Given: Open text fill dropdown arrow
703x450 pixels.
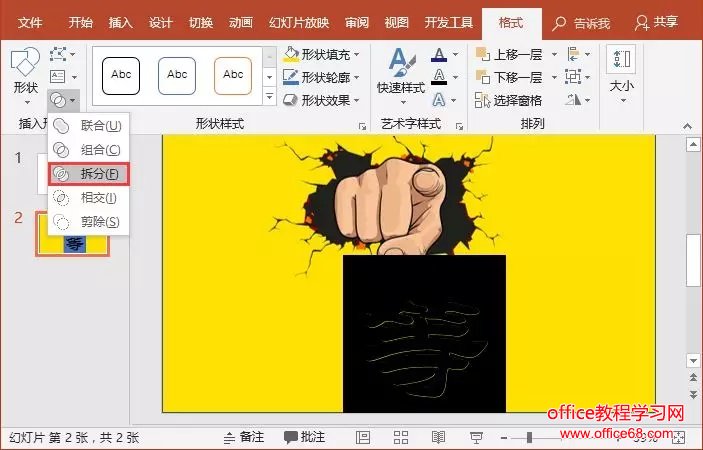Looking at the screenshot, I should tap(456, 54).
